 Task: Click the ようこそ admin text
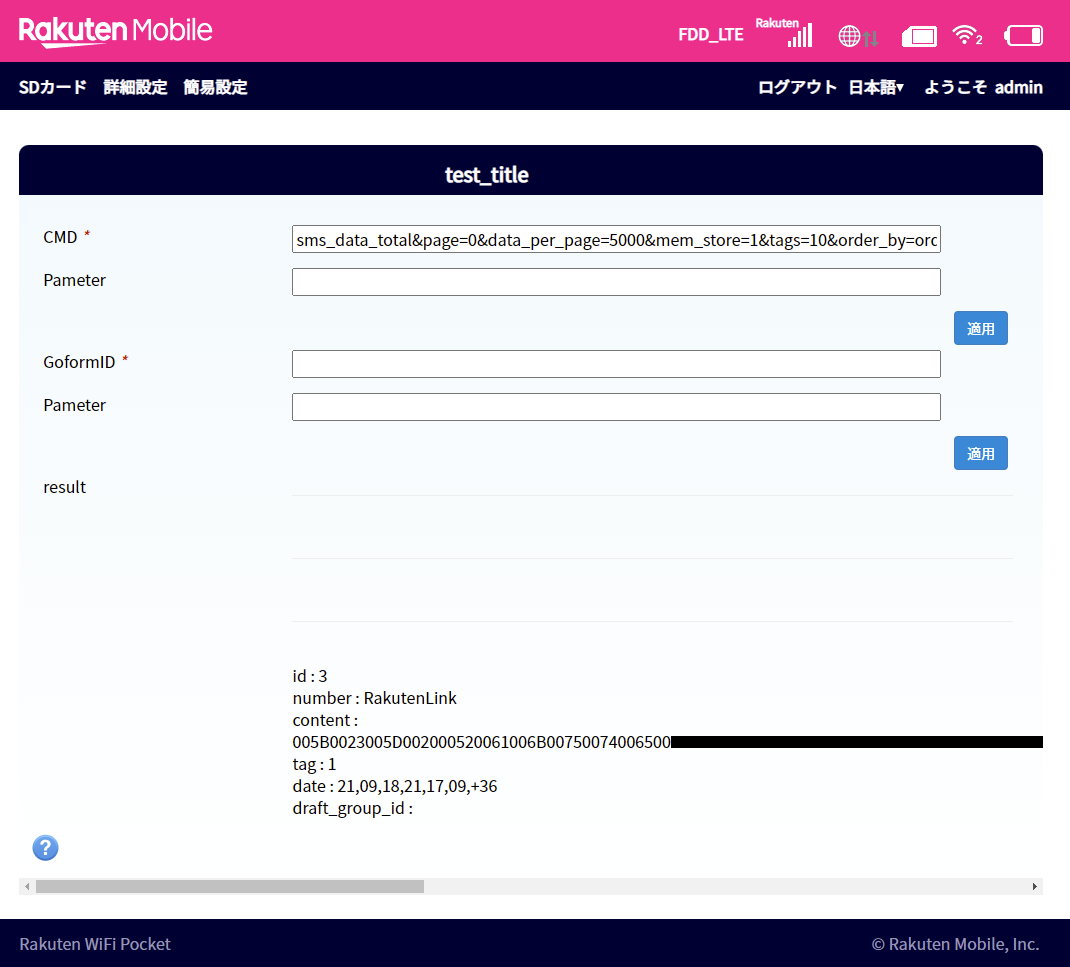(983, 87)
